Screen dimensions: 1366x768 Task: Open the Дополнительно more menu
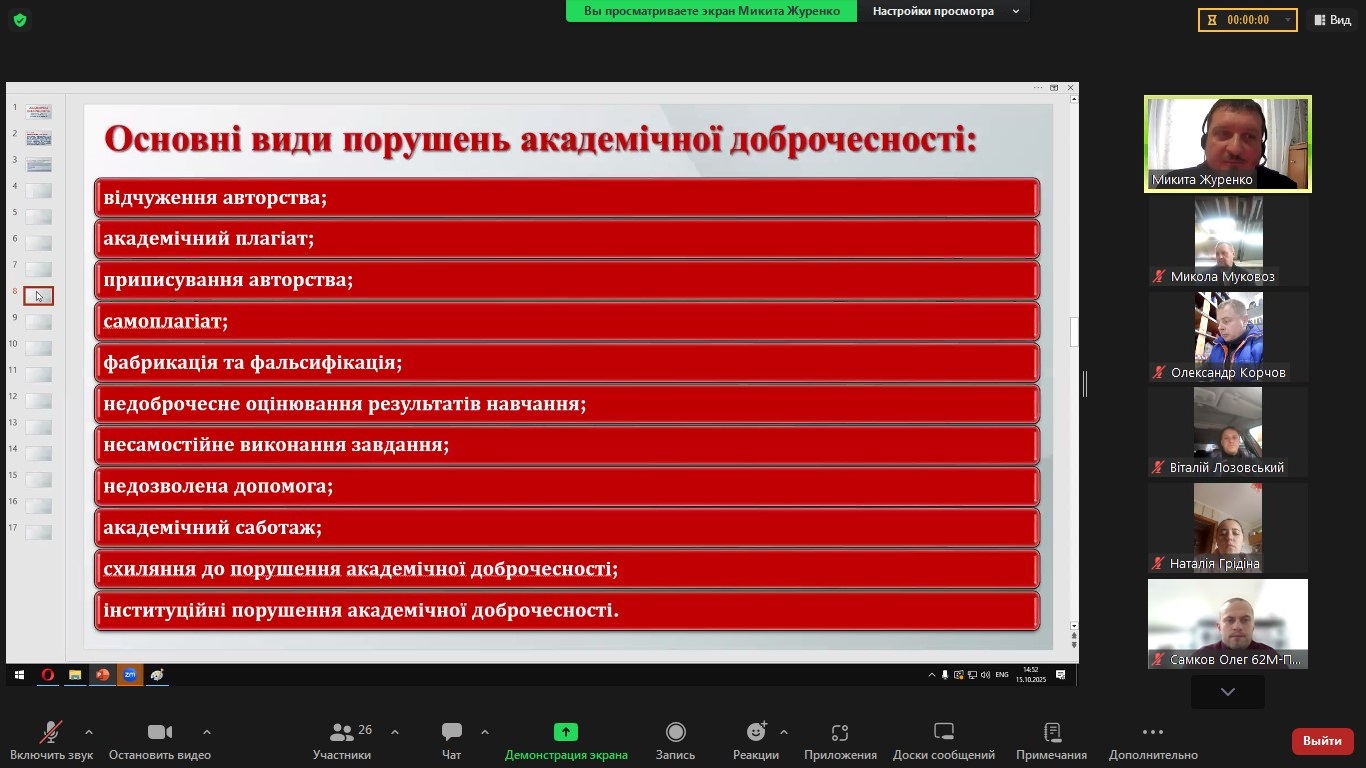[x=1152, y=733]
